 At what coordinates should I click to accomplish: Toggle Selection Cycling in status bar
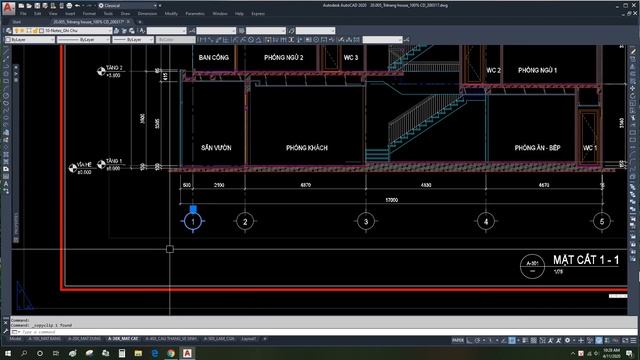[542, 340]
